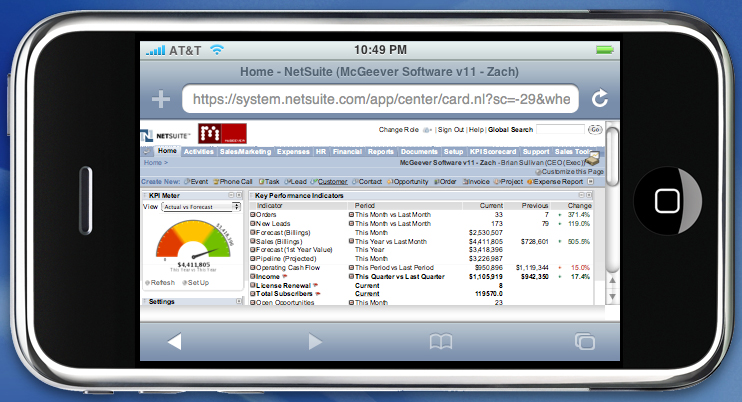
Task: Open the KPI Meter View dropdown
Action: coord(201,207)
